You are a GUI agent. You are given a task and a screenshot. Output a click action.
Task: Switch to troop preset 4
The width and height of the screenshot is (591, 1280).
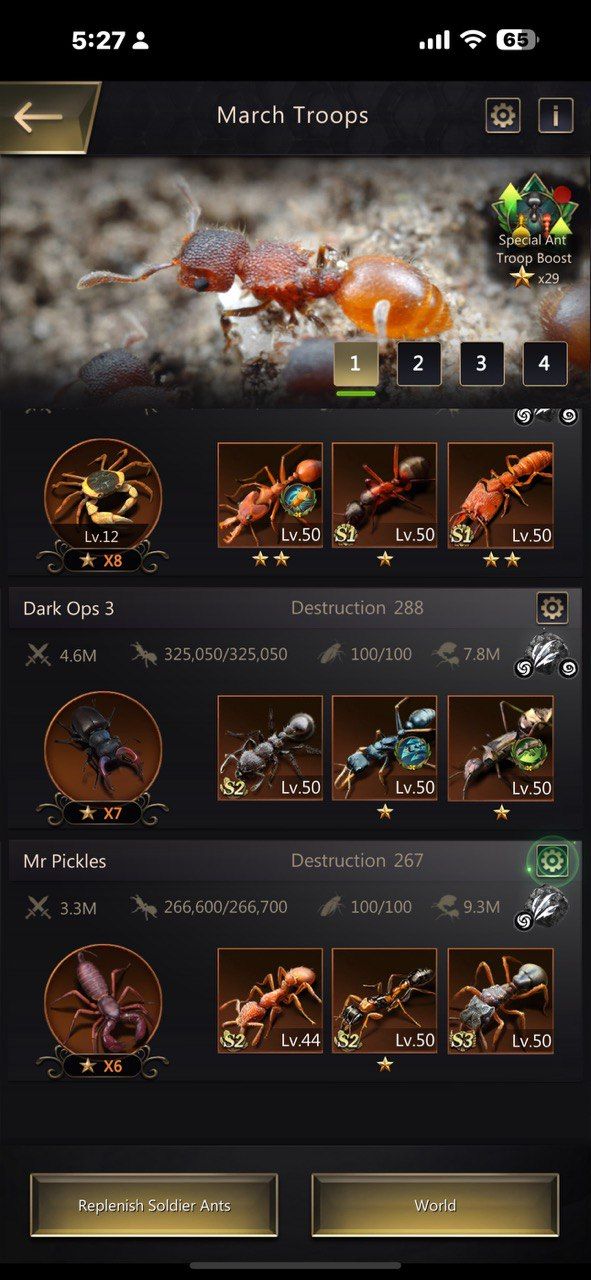click(545, 364)
